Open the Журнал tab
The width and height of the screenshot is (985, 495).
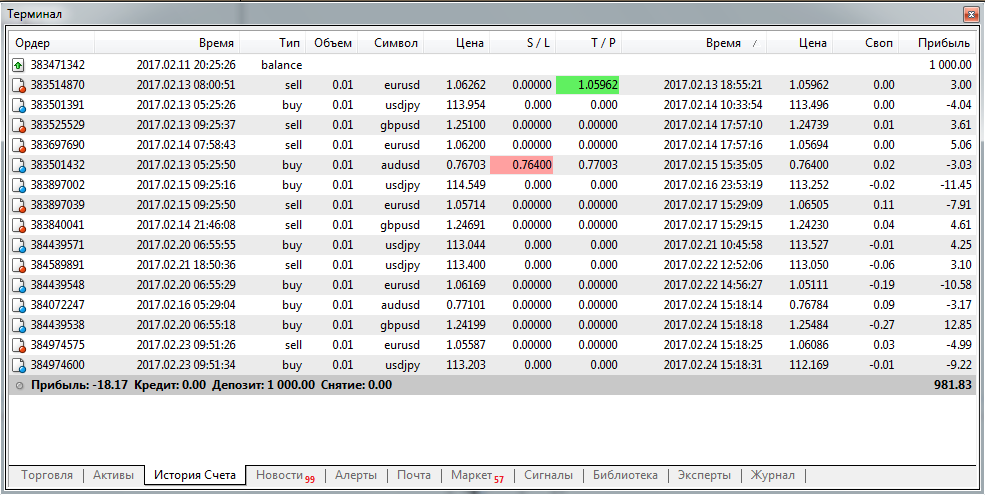pos(773,476)
